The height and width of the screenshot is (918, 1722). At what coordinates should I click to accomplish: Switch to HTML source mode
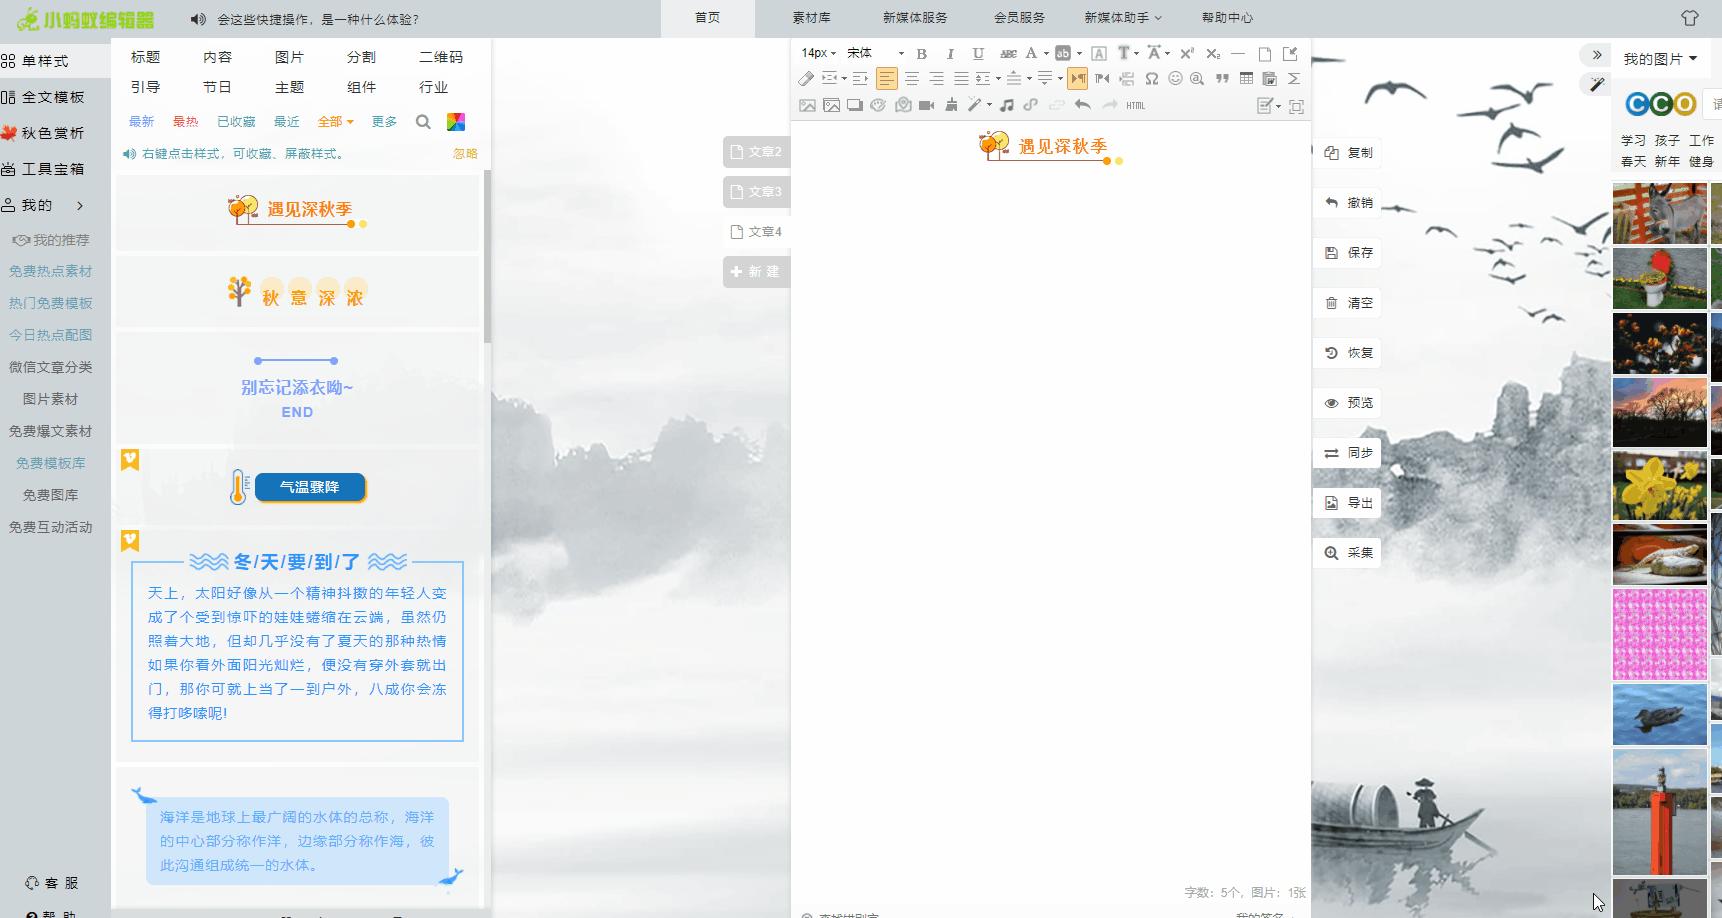click(x=1136, y=105)
